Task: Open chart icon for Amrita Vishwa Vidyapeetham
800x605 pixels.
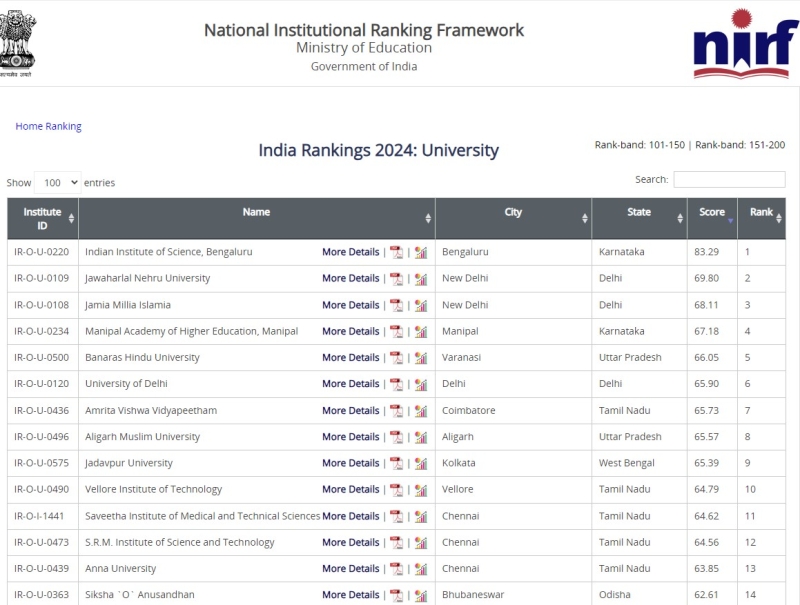Action: click(x=421, y=411)
